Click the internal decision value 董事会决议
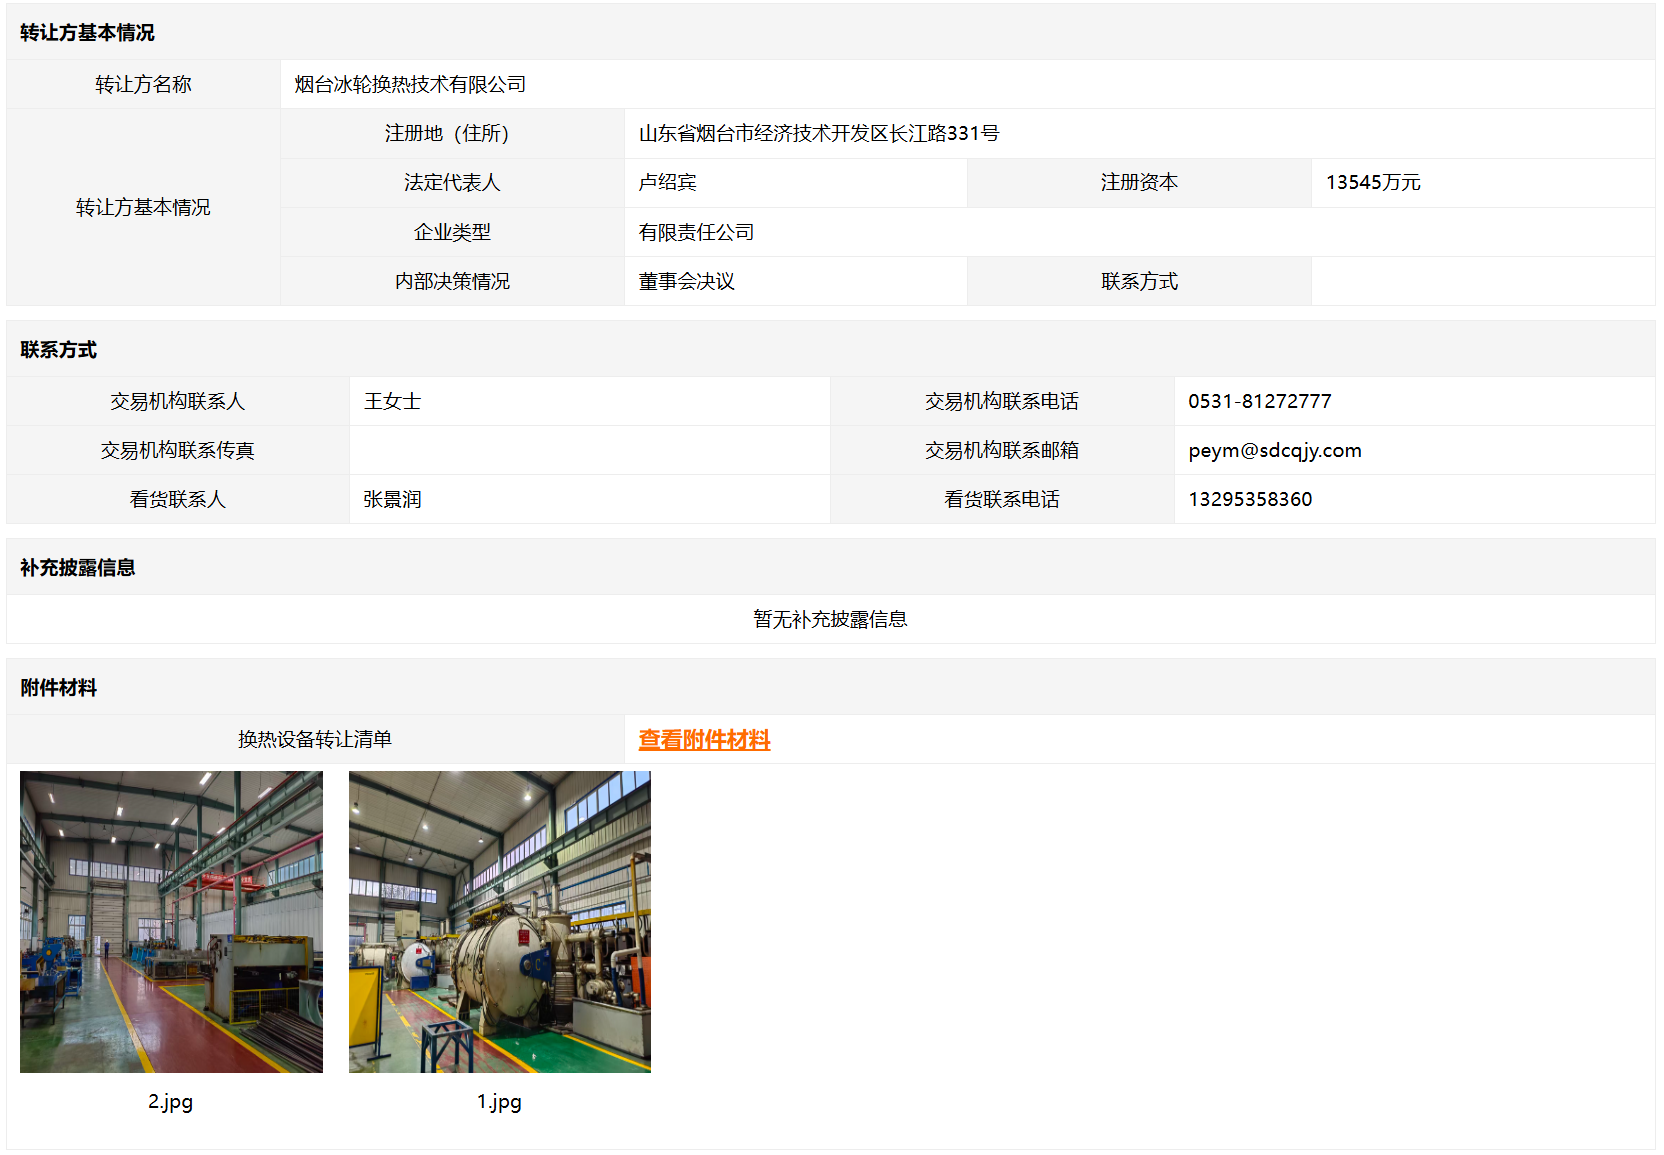1664x1155 pixels. pos(686,282)
